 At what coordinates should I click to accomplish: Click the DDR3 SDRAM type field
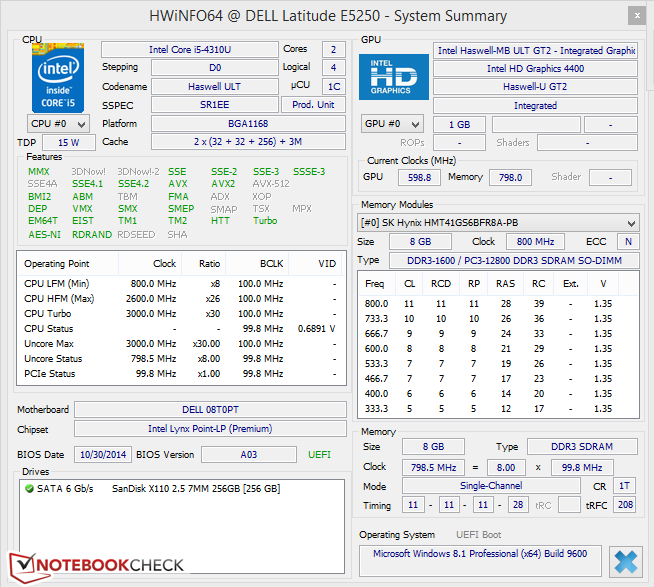coord(582,447)
